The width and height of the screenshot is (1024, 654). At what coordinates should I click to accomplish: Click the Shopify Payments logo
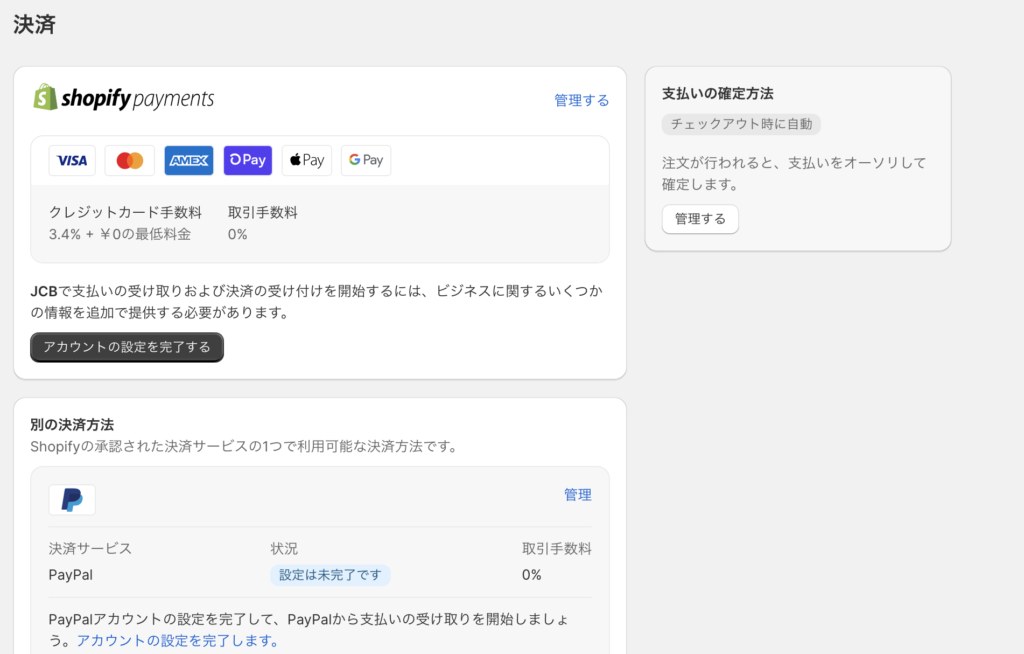[x=123, y=98]
